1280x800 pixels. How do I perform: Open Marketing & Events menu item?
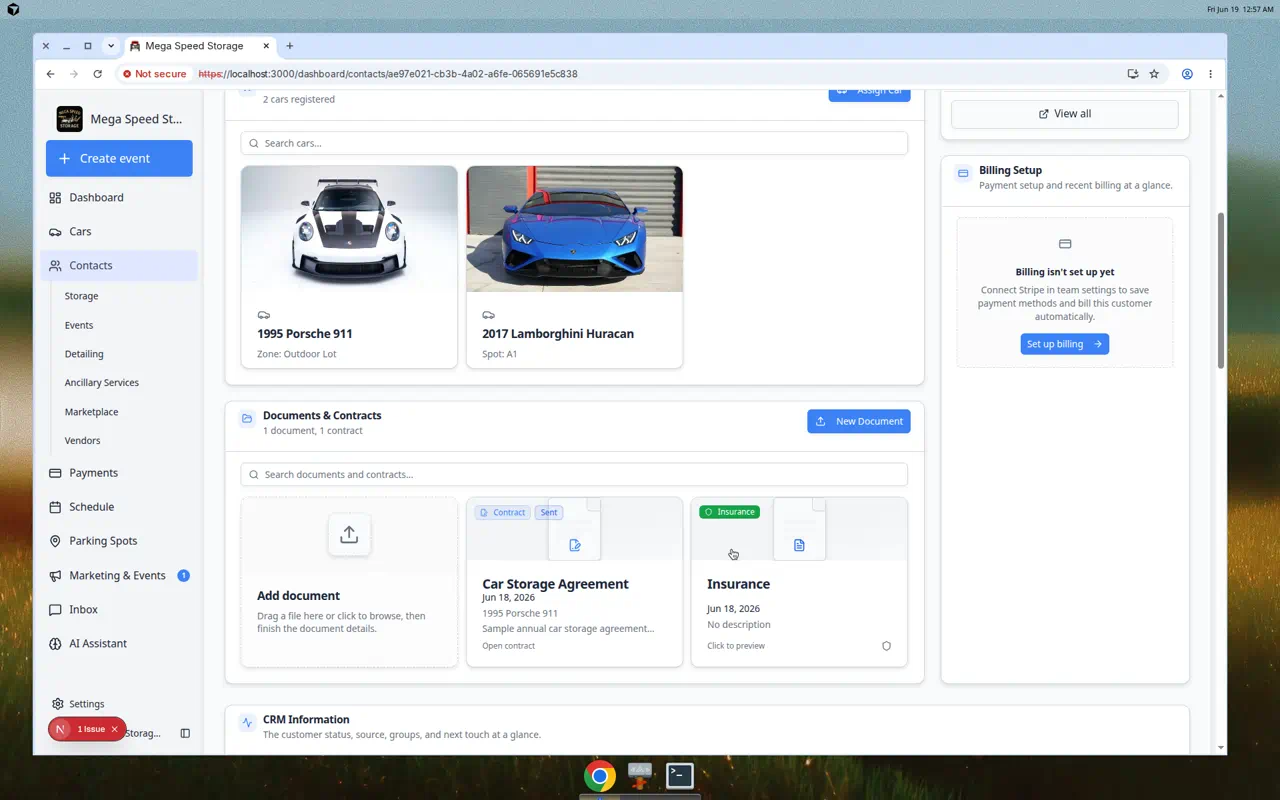[119, 576]
